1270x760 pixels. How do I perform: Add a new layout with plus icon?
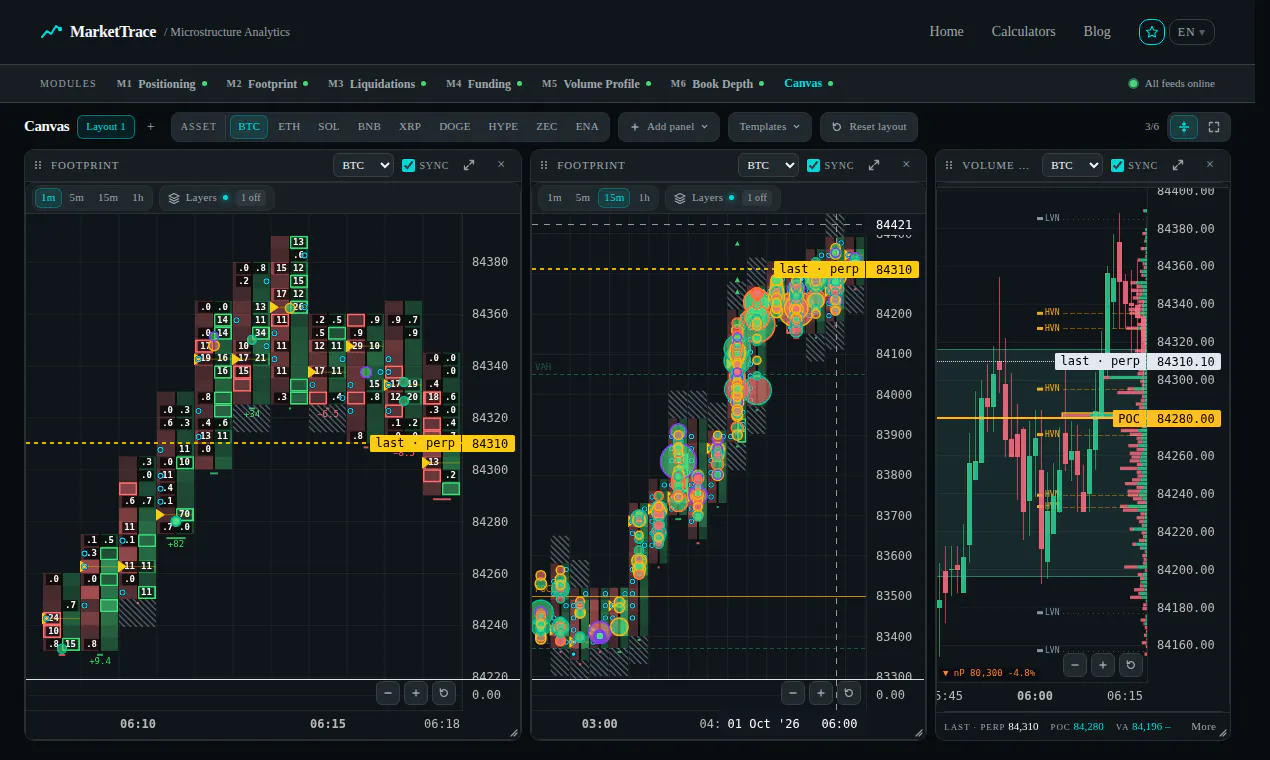pyautogui.click(x=151, y=127)
